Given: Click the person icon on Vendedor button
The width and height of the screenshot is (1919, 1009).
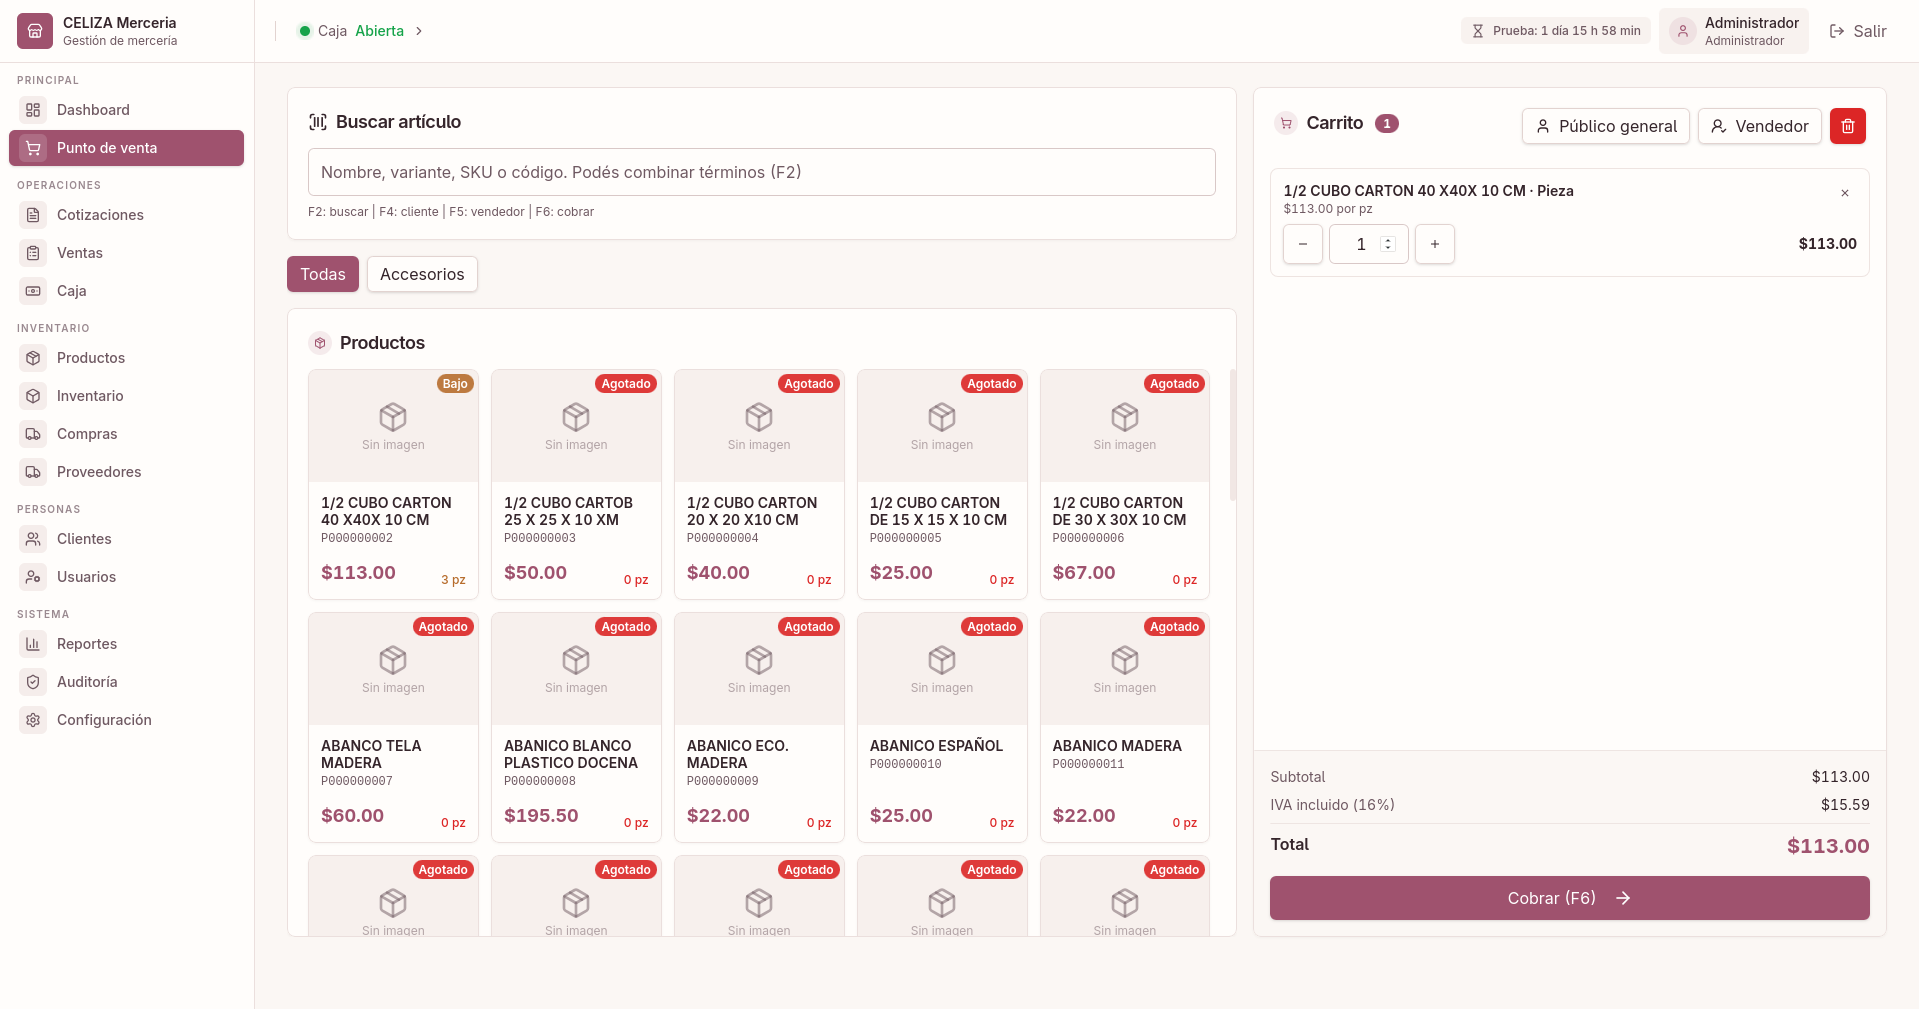Looking at the screenshot, I should [1719, 126].
